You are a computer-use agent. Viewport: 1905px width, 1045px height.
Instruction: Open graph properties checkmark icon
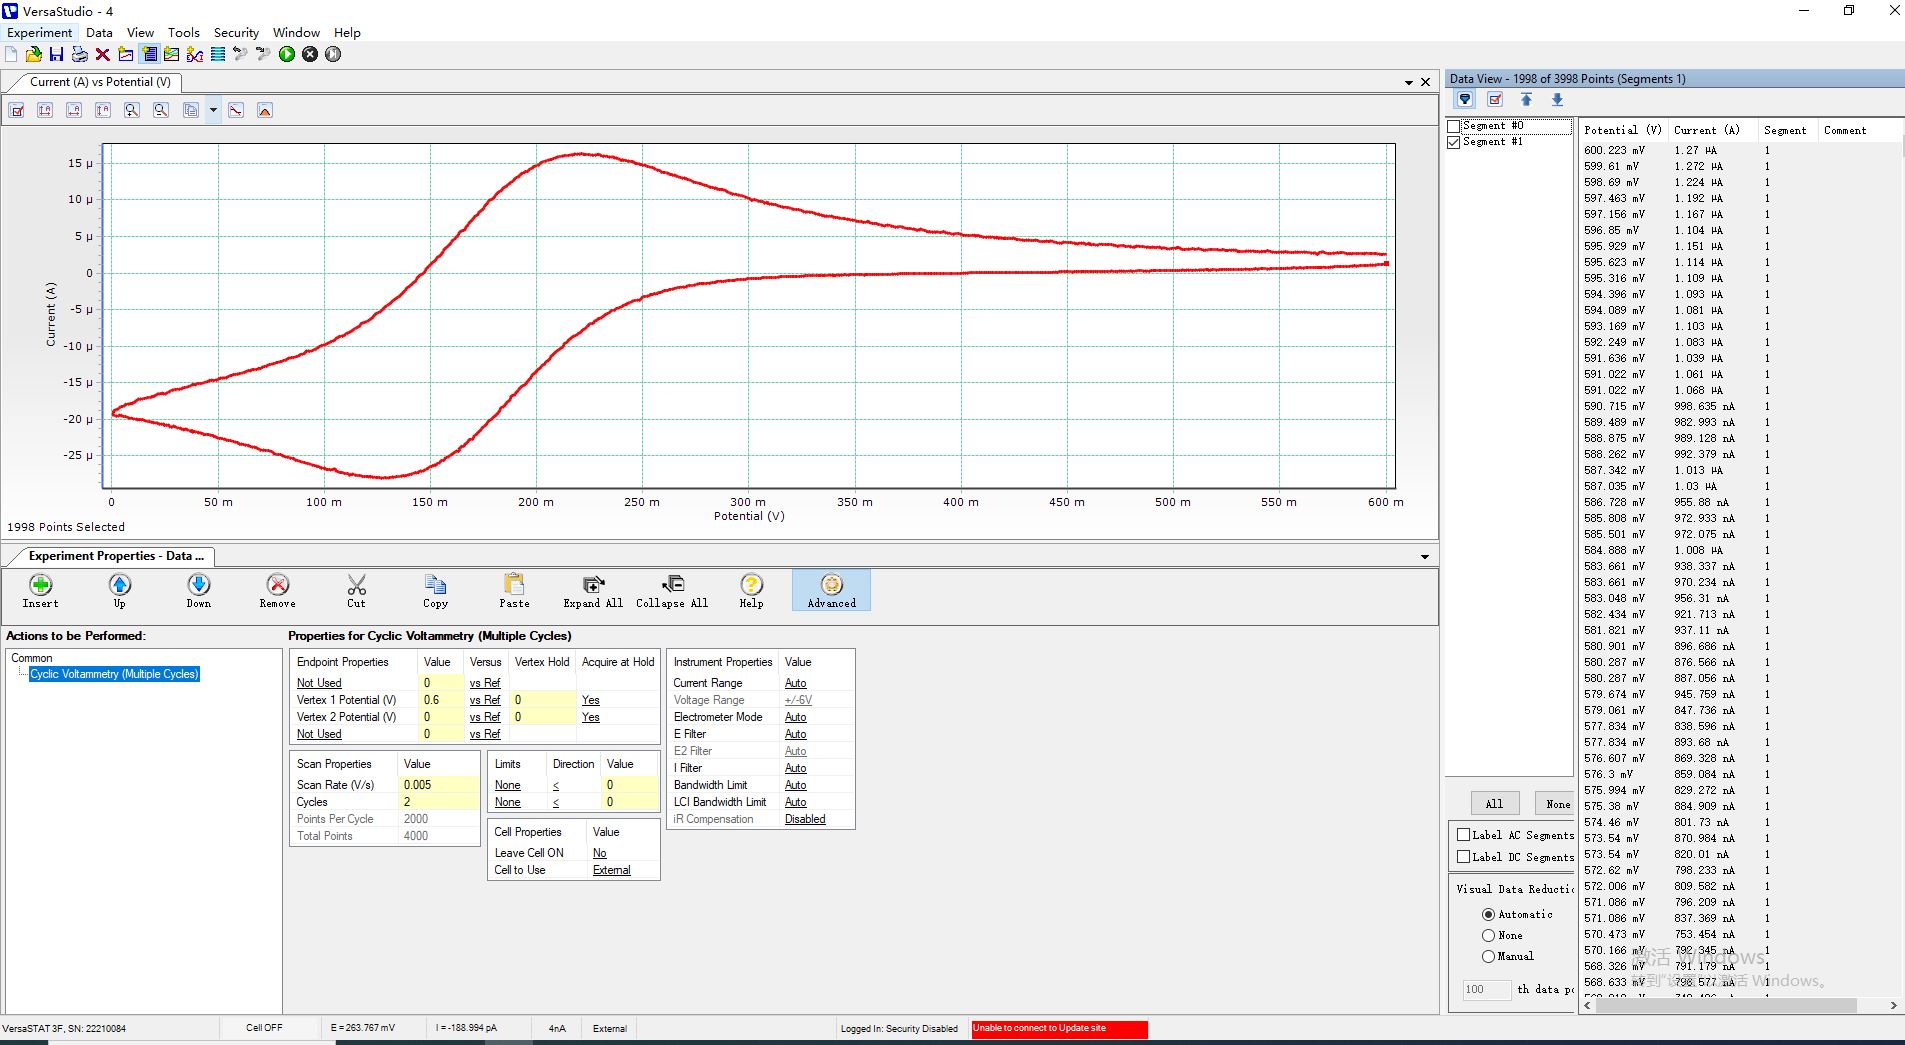coord(17,110)
